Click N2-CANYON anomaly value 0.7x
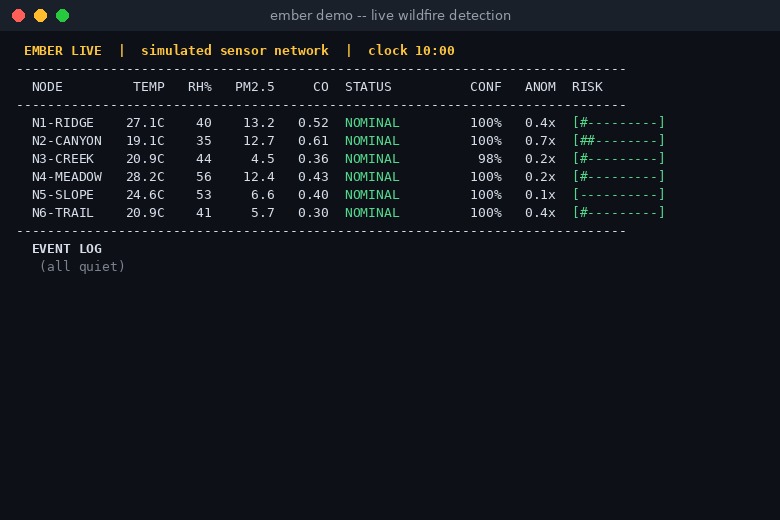 tap(540, 141)
